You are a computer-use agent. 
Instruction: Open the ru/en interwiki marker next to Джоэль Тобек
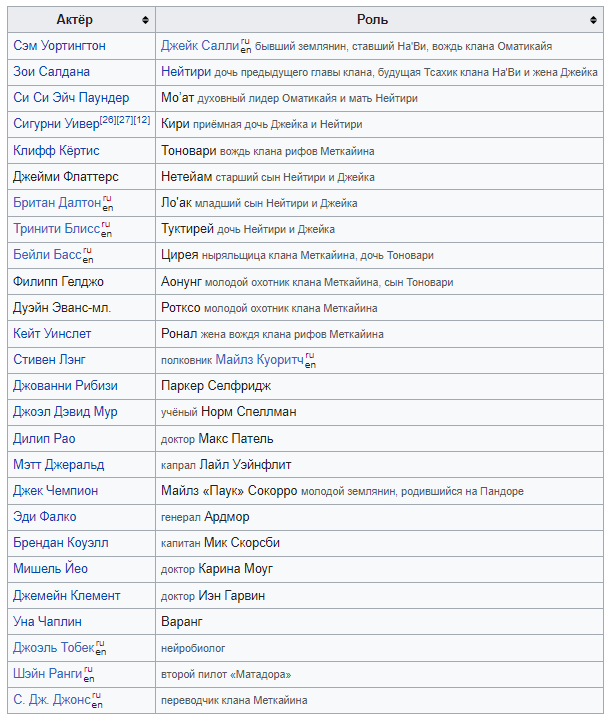101,648
